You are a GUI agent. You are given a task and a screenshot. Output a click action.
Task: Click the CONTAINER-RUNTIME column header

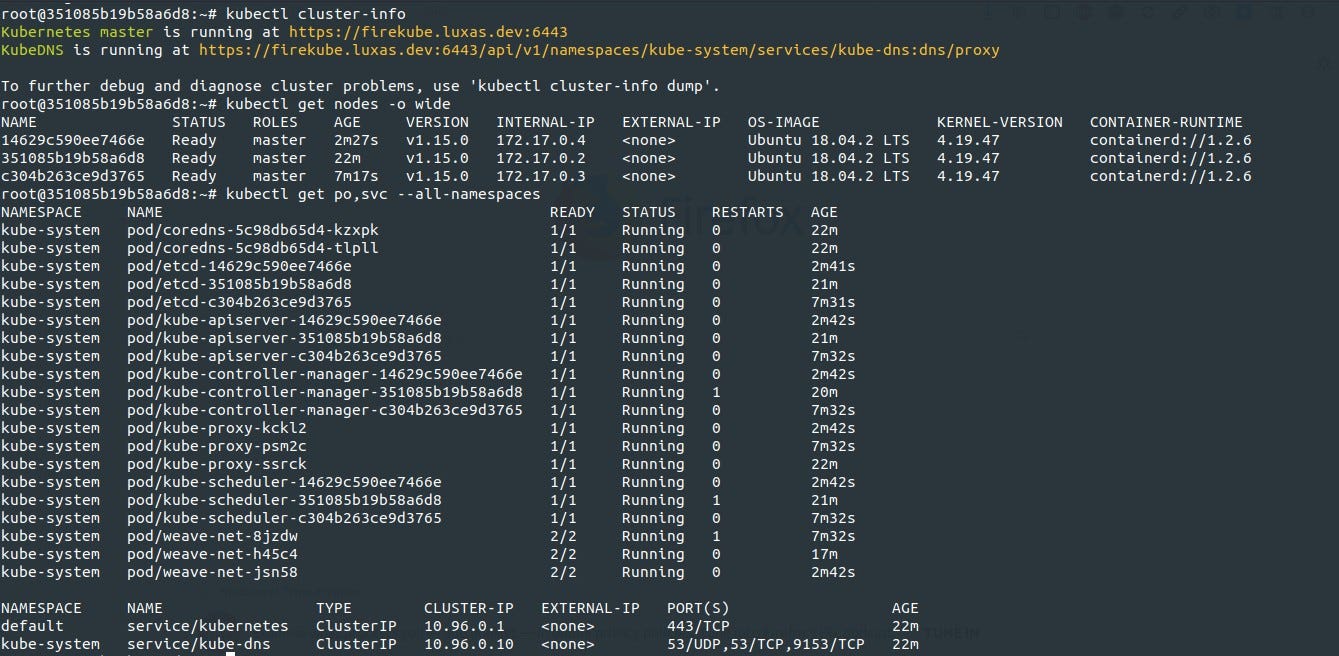pyautogui.click(x=1166, y=122)
